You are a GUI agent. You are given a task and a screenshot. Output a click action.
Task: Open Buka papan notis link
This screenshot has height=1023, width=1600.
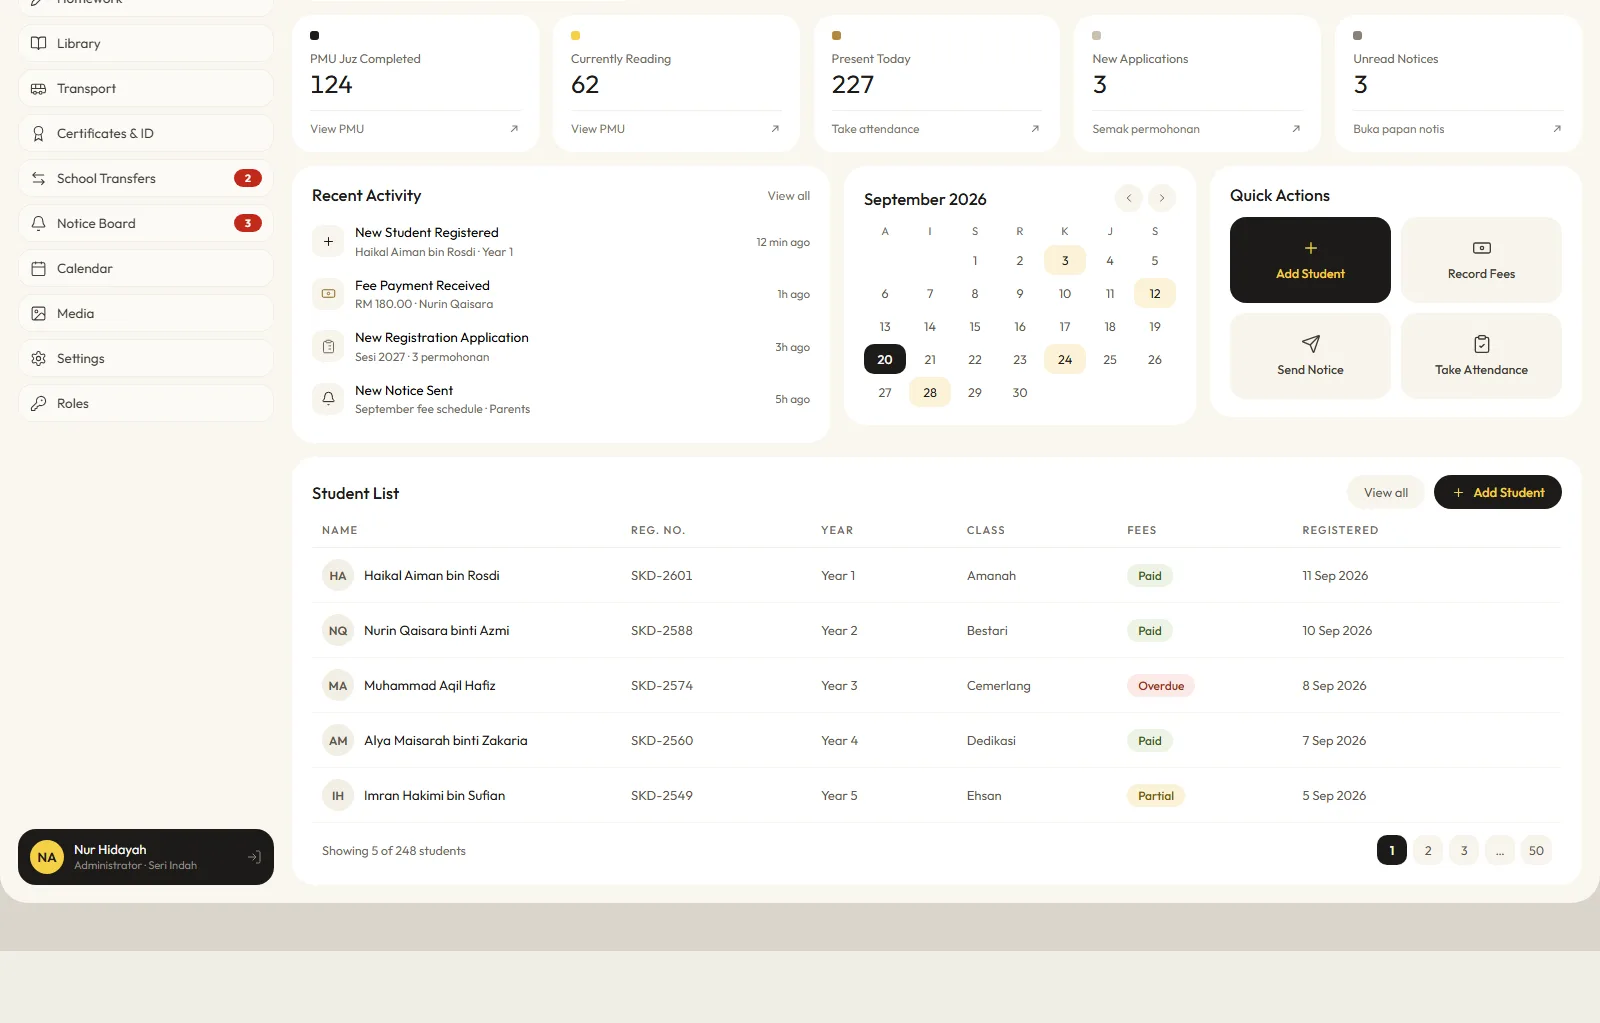pos(1398,129)
